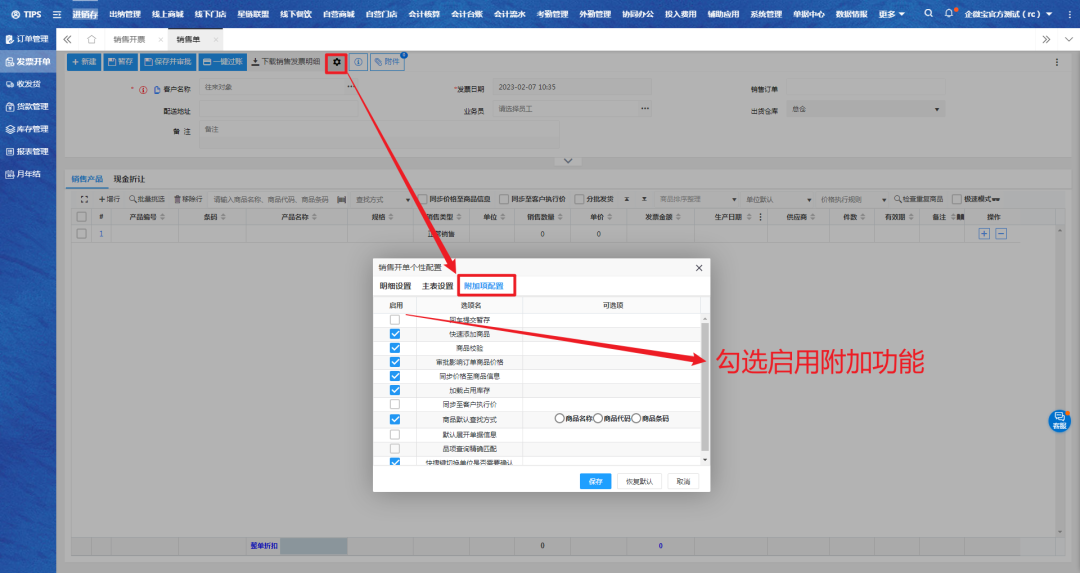Open the notification bell in top bar
The height and width of the screenshot is (573, 1080).
948,14
